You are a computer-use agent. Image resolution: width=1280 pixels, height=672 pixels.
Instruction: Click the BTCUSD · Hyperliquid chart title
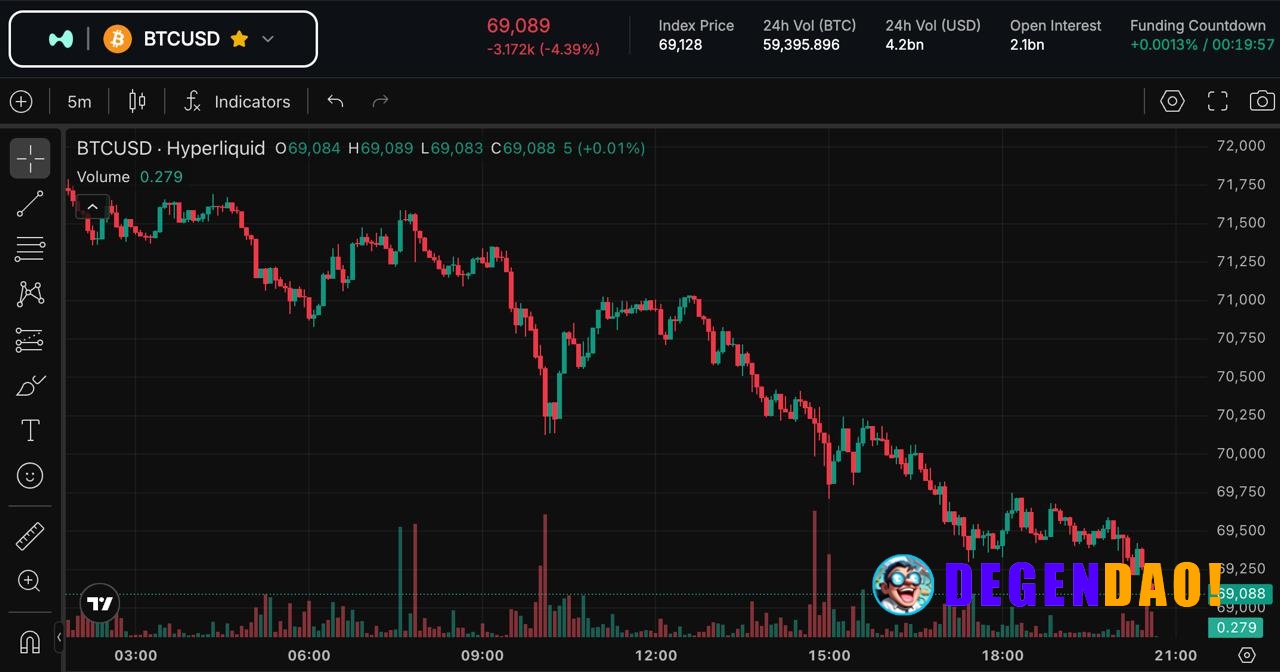(x=171, y=148)
